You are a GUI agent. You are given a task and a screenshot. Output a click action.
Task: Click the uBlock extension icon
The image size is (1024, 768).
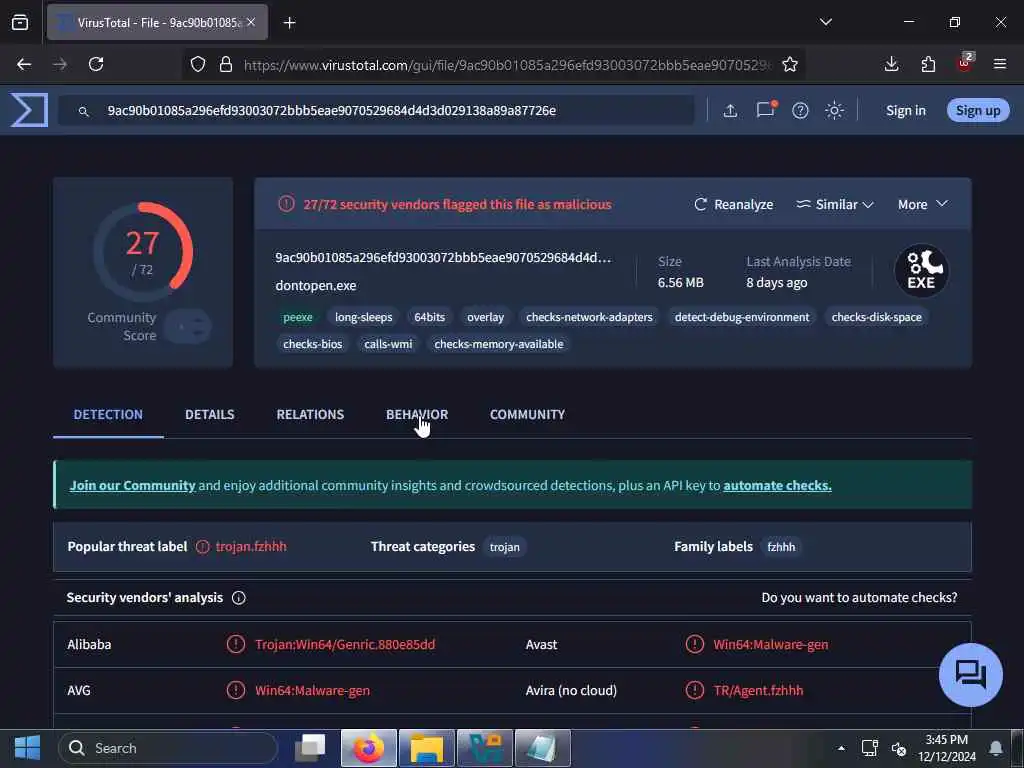coord(965,63)
